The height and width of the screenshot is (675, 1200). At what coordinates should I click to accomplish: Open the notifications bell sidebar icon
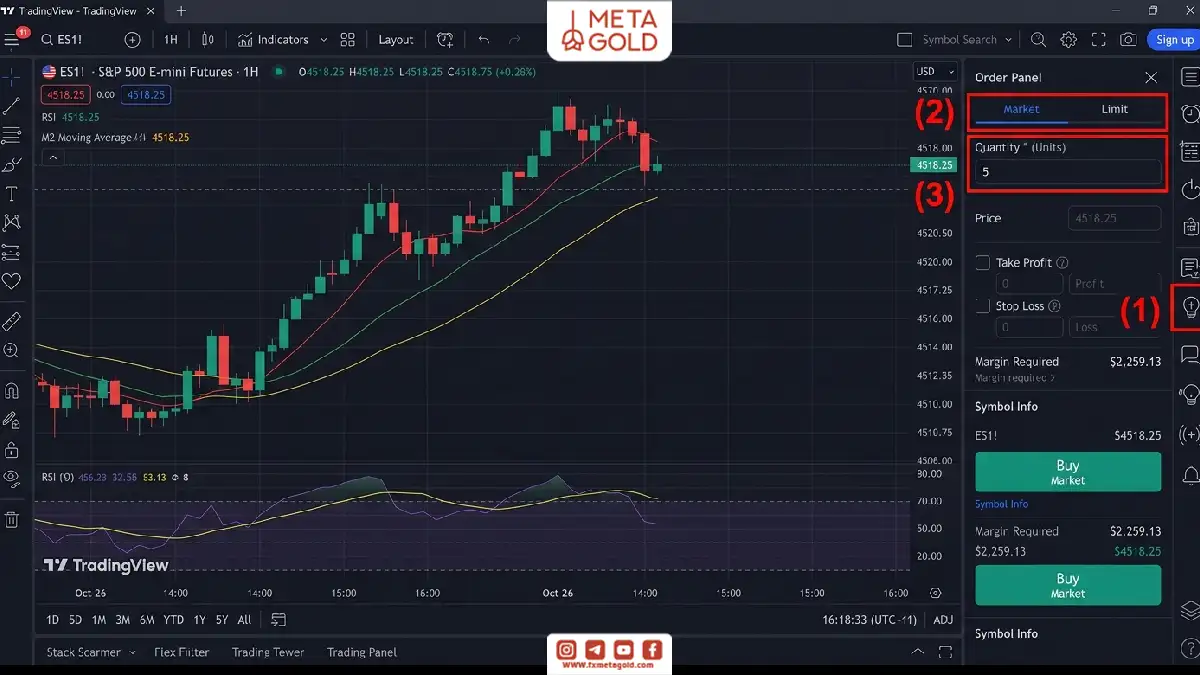pyautogui.click(x=1190, y=474)
